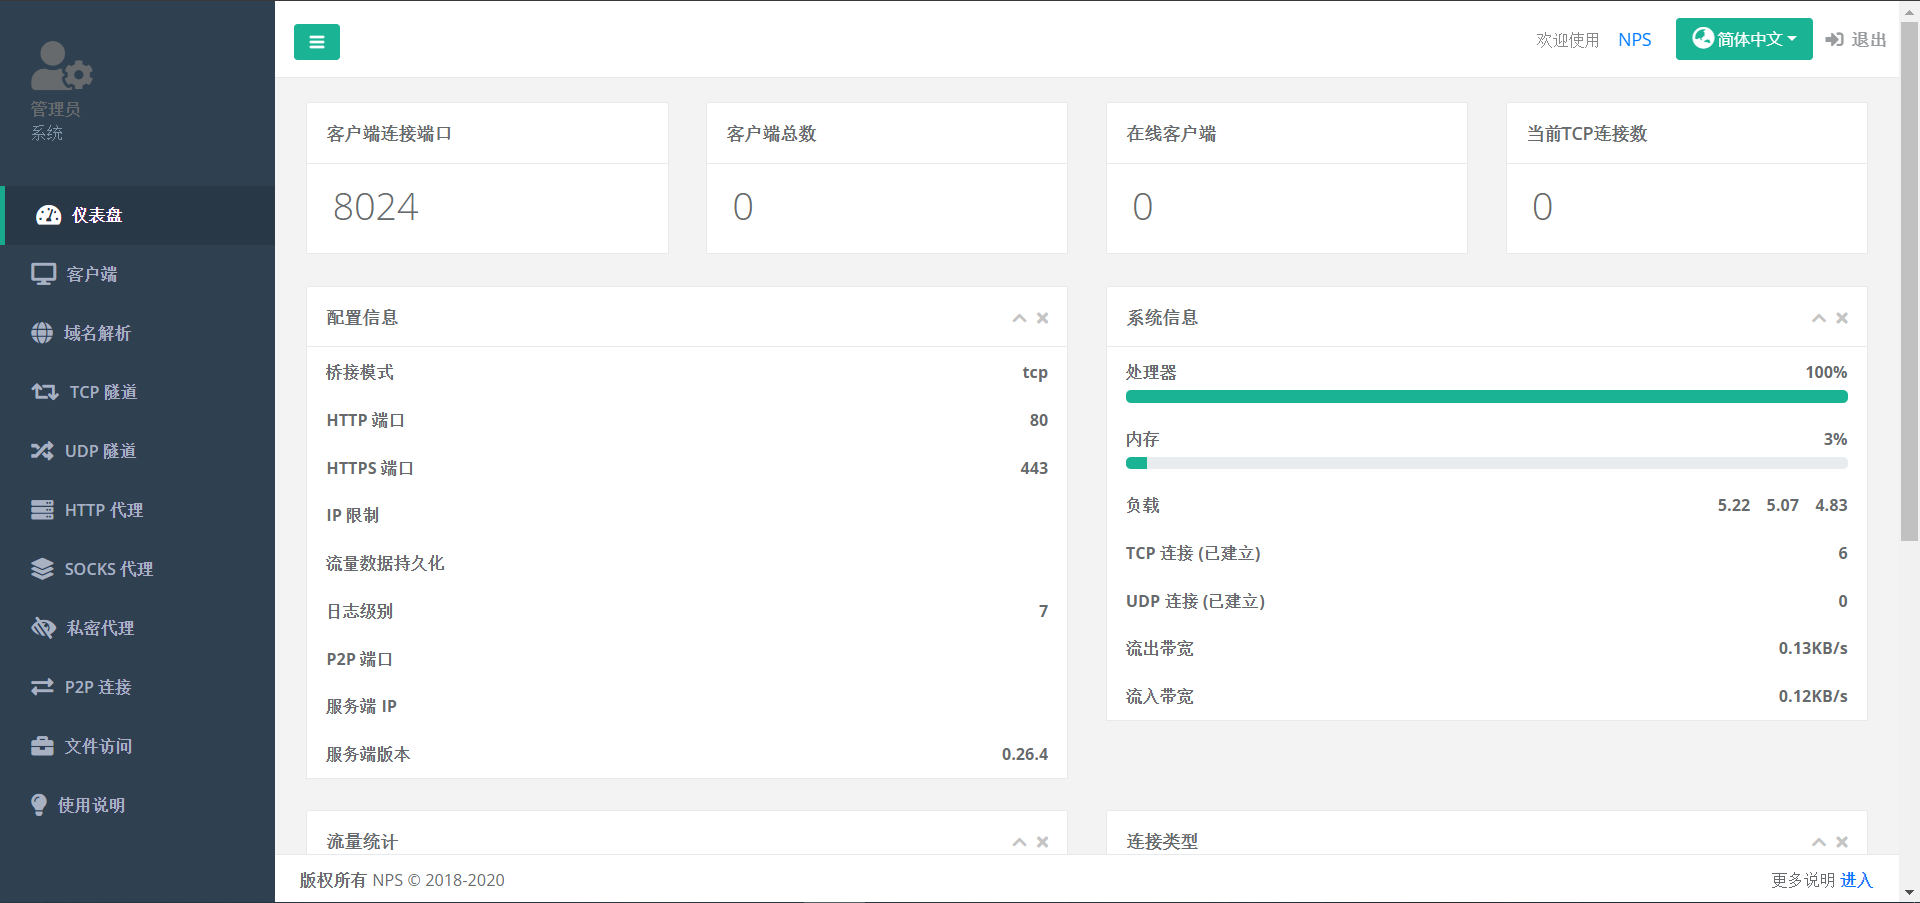This screenshot has height=903, width=1920.
Task: Open the 文件访问 menu item
Action: (98, 746)
